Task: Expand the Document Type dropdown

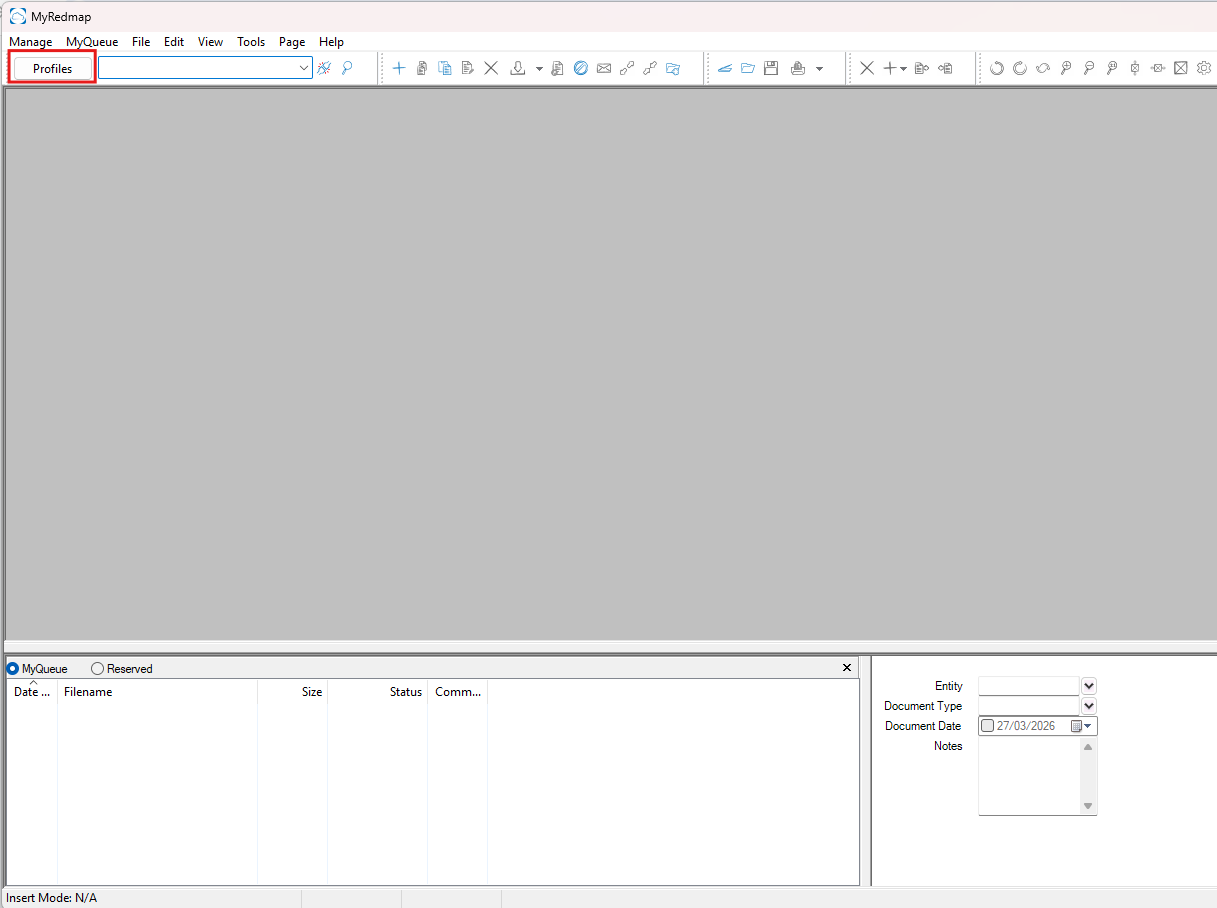Action: click(x=1089, y=706)
